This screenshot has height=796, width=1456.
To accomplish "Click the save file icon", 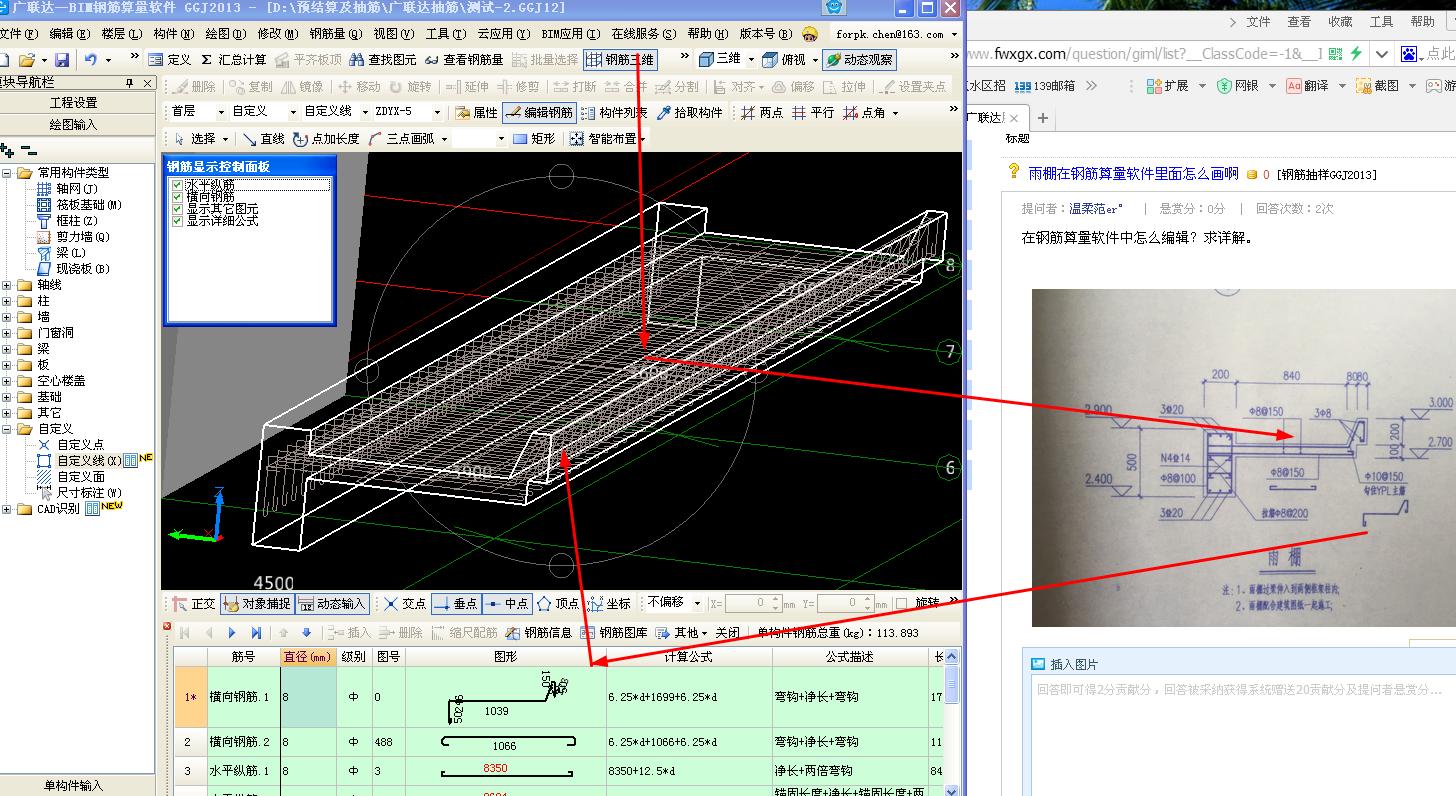I will (62, 60).
